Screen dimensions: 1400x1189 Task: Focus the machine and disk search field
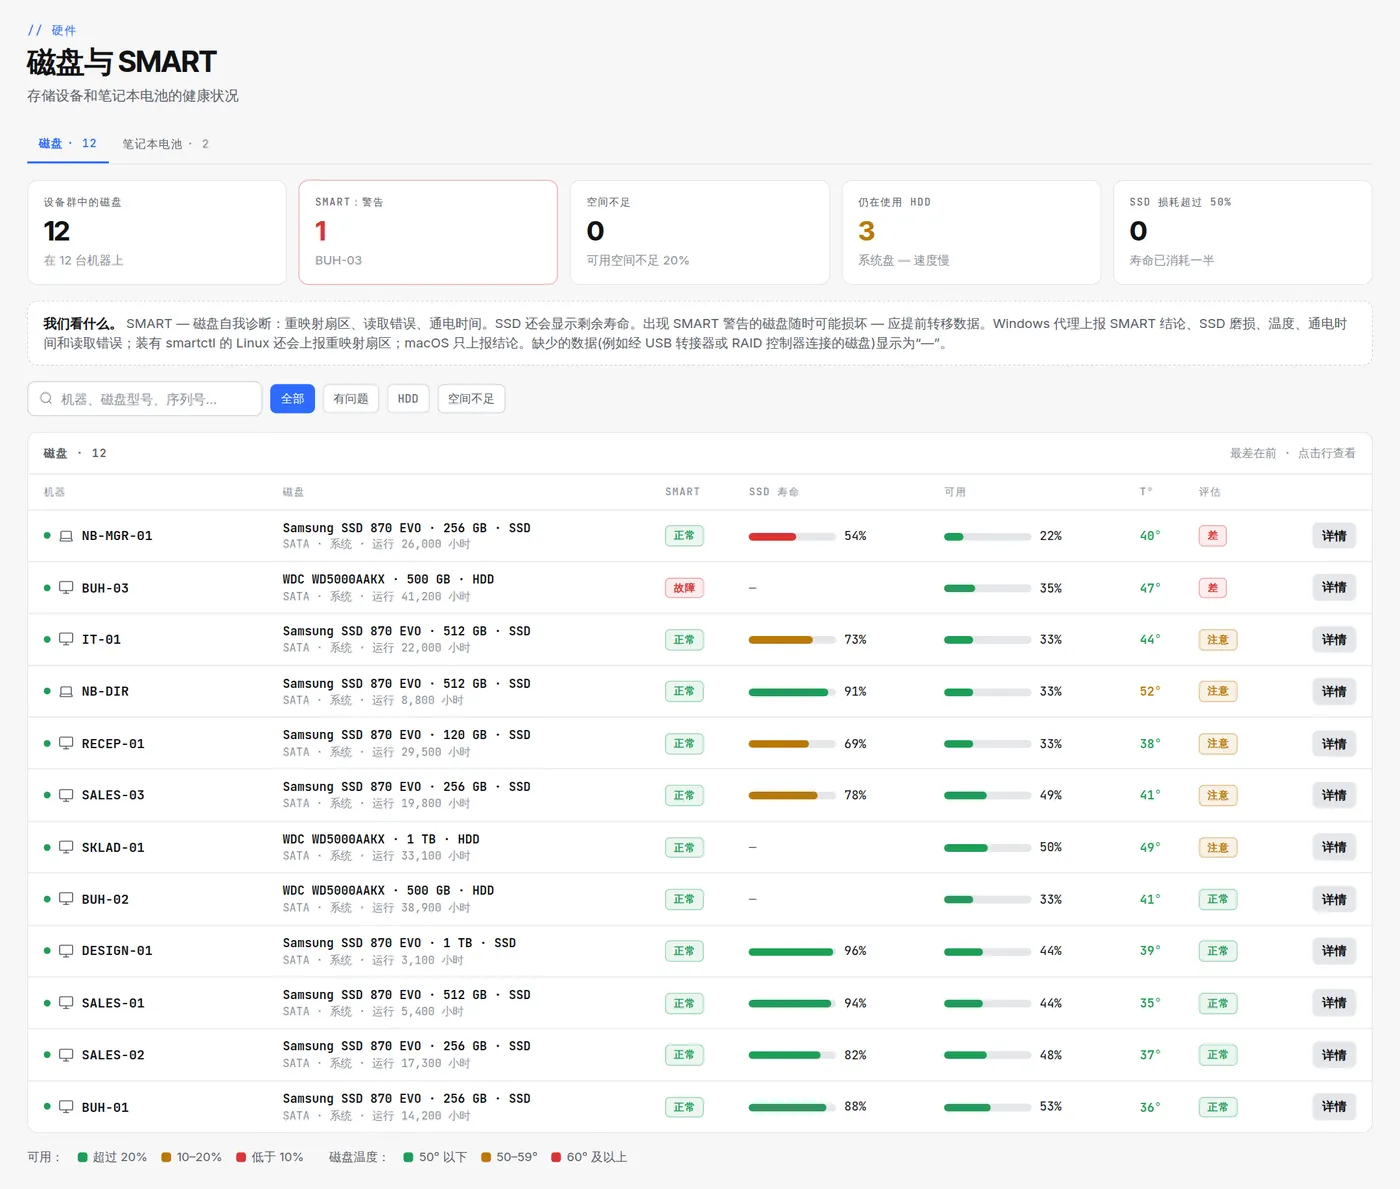point(145,399)
